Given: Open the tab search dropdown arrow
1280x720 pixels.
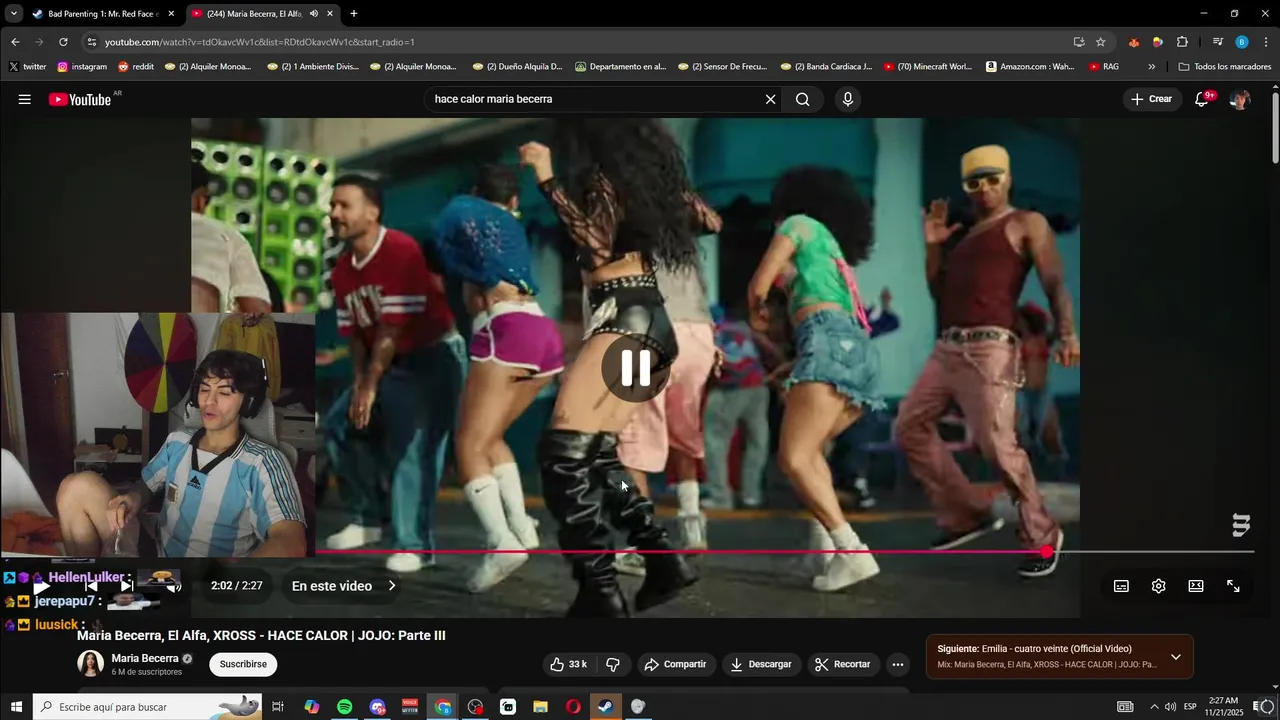Looking at the screenshot, I should tap(13, 14).
